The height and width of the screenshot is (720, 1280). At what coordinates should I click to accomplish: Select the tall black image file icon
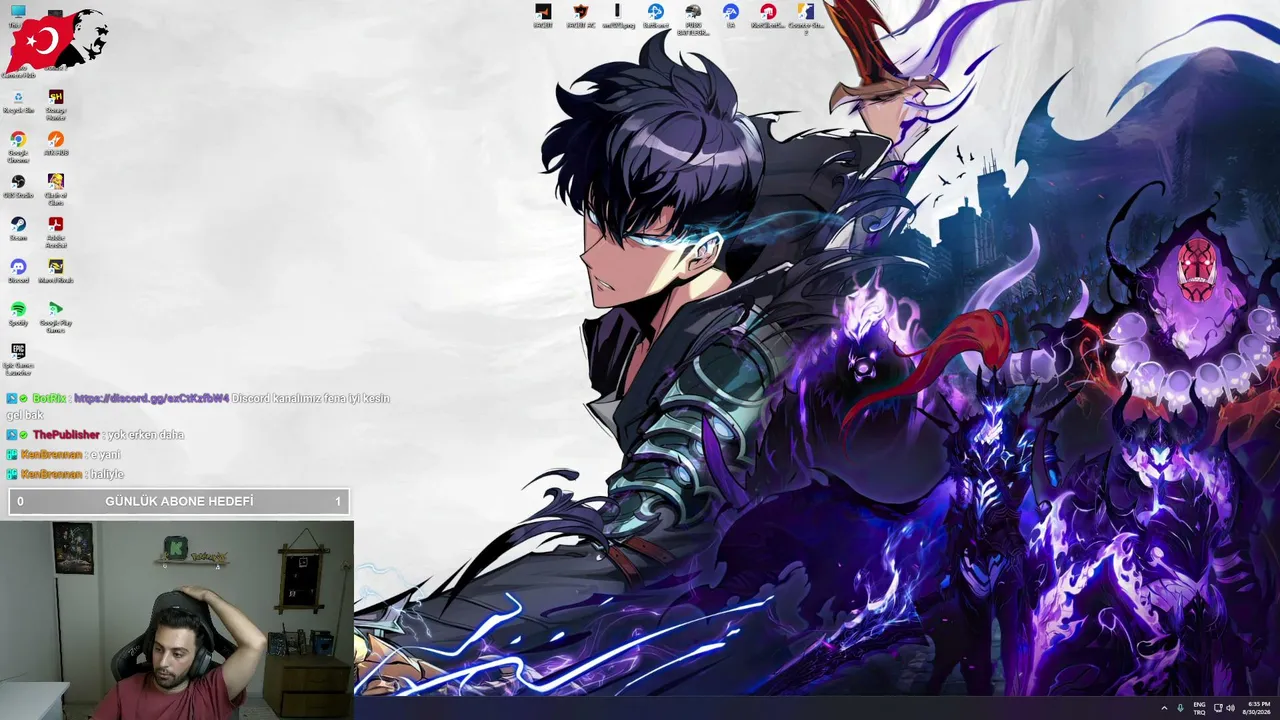point(618,16)
